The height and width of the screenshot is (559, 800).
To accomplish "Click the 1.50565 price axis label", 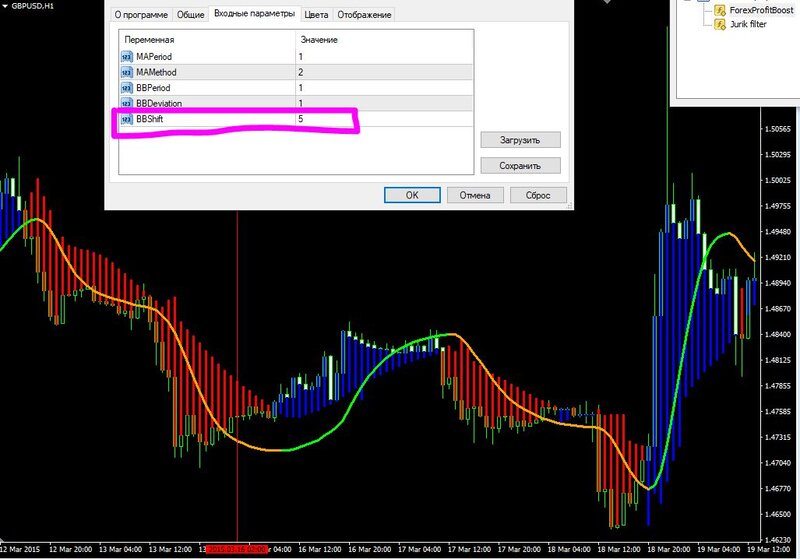I will [x=779, y=129].
